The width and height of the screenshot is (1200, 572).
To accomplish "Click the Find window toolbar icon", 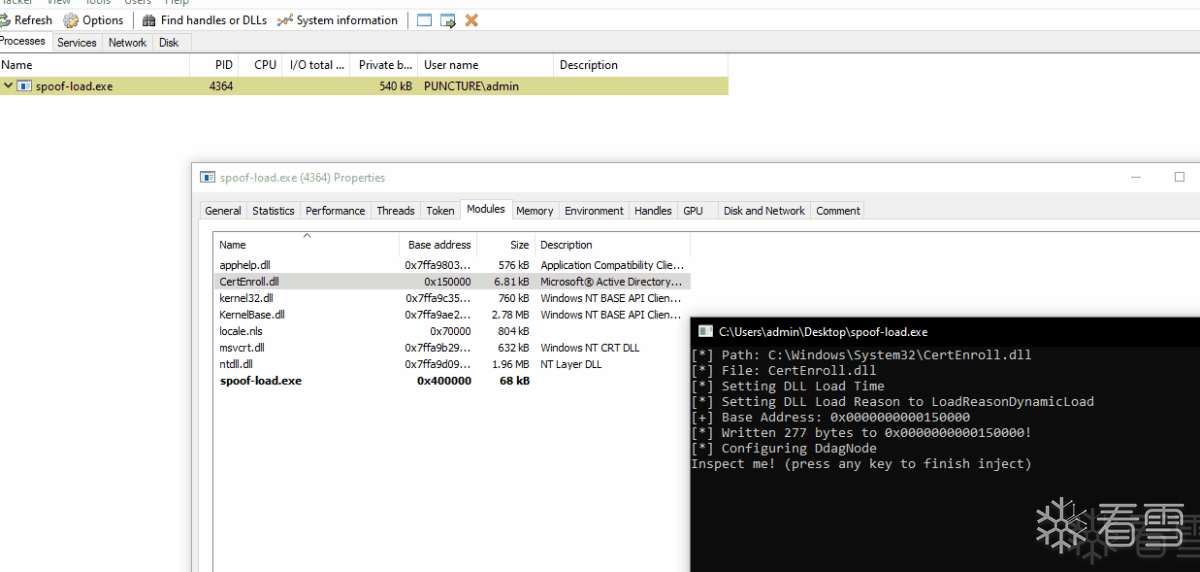I will [424, 20].
